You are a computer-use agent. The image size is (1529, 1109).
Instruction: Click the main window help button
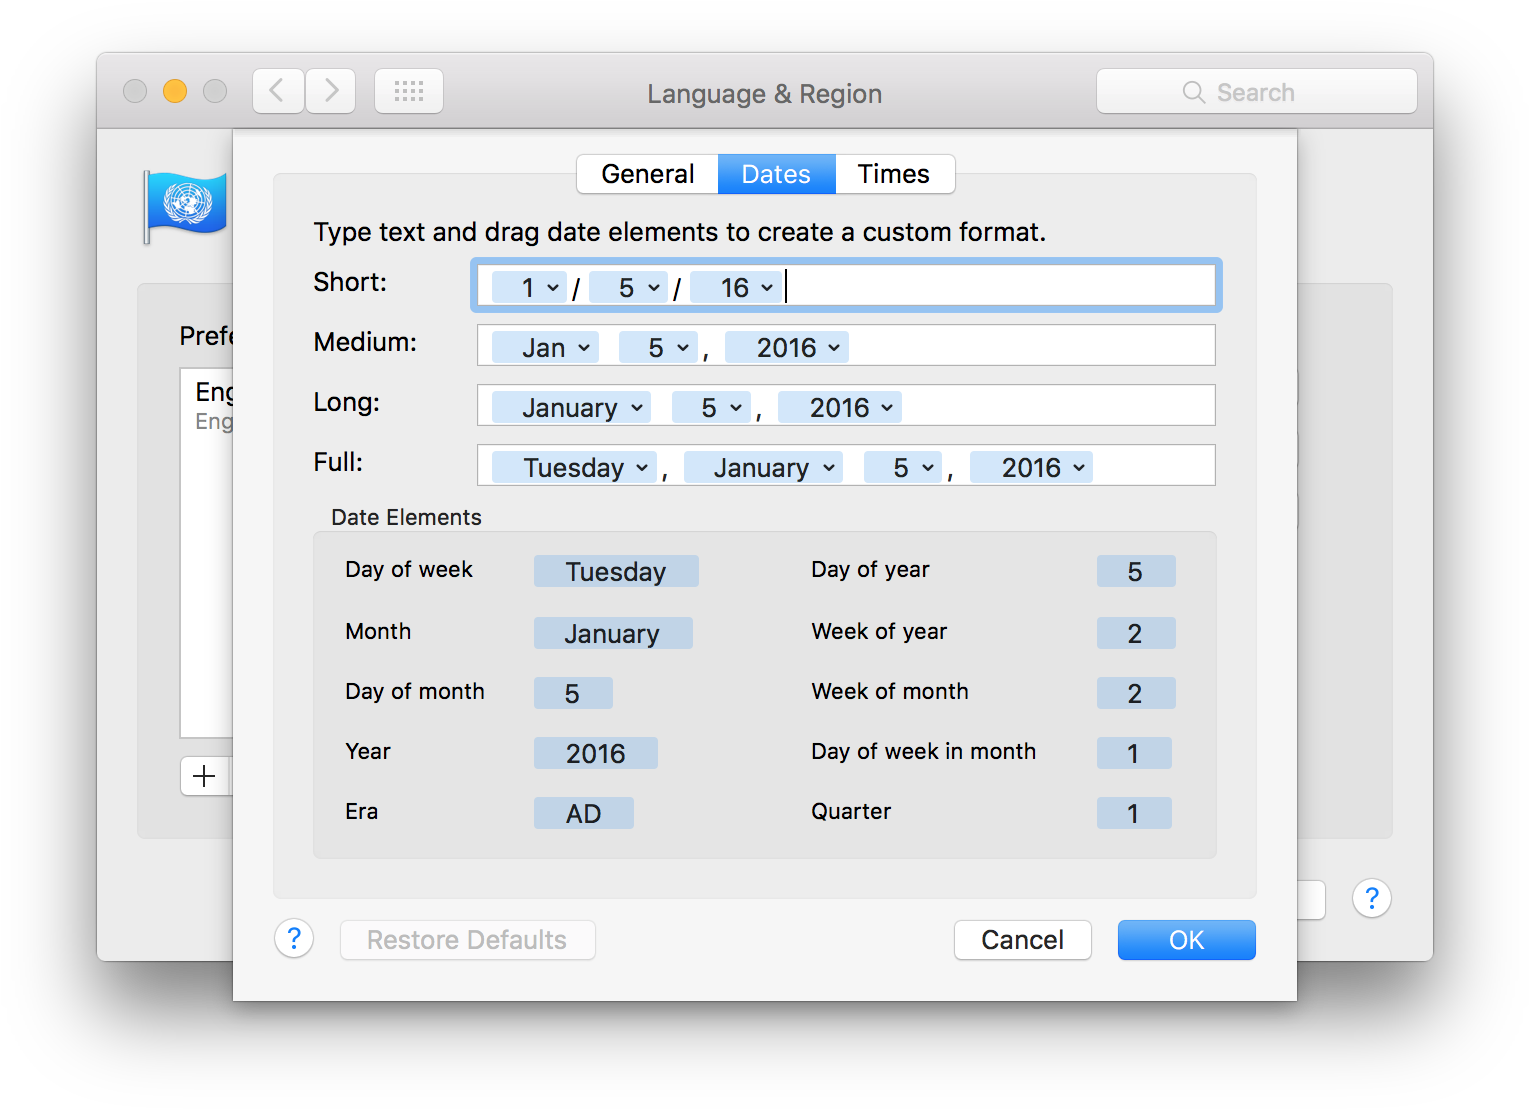pyautogui.click(x=1371, y=899)
